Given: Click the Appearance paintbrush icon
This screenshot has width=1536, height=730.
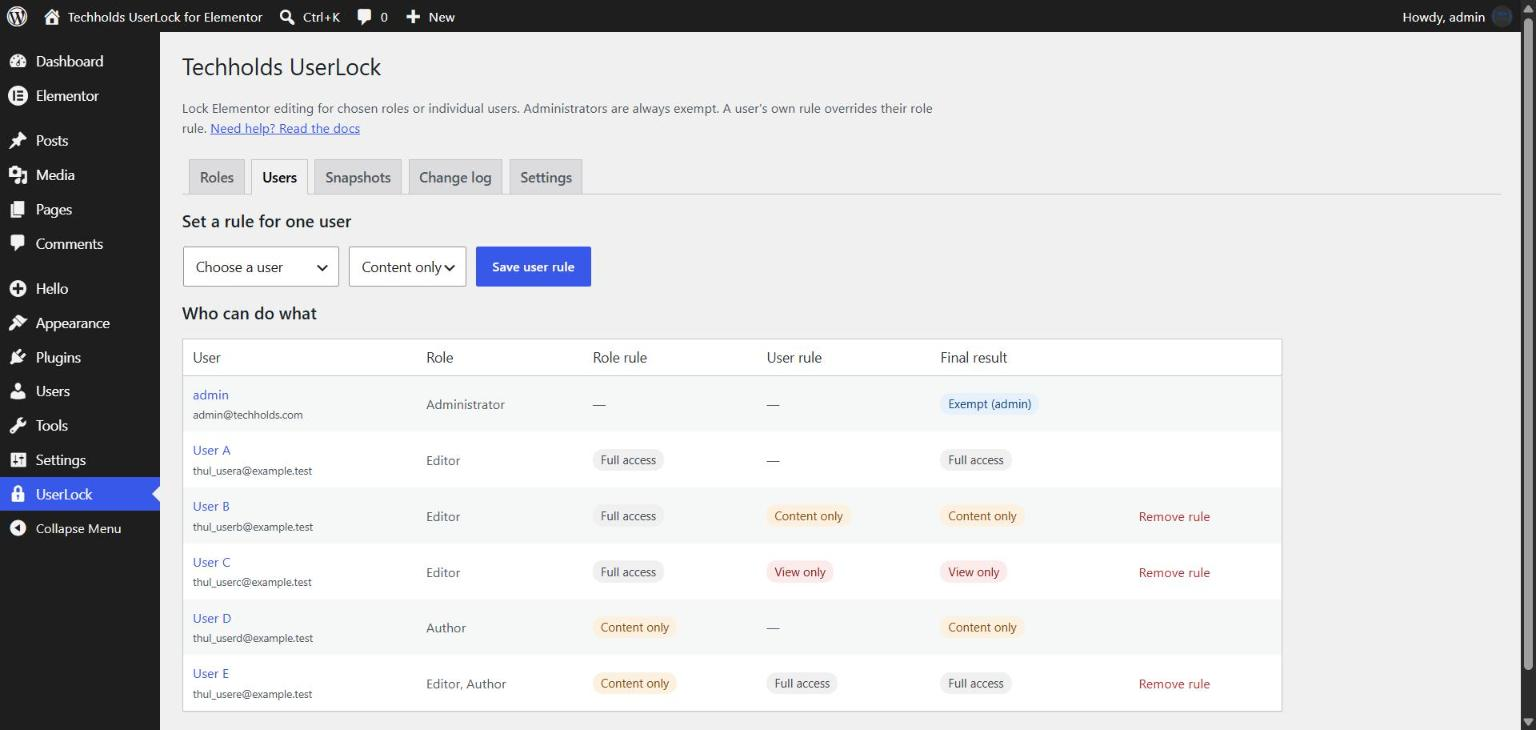Looking at the screenshot, I should pyautogui.click(x=18, y=323).
